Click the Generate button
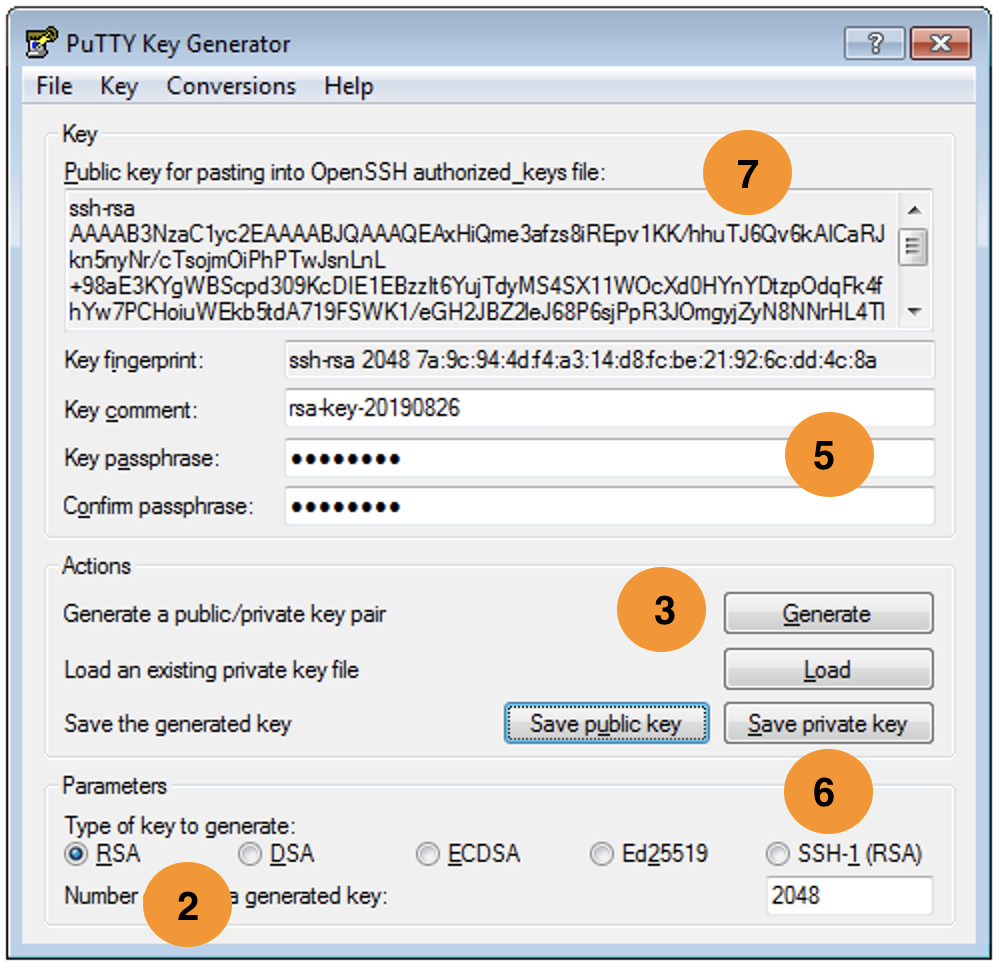Screen dimensions: 1002x968 pos(828,613)
